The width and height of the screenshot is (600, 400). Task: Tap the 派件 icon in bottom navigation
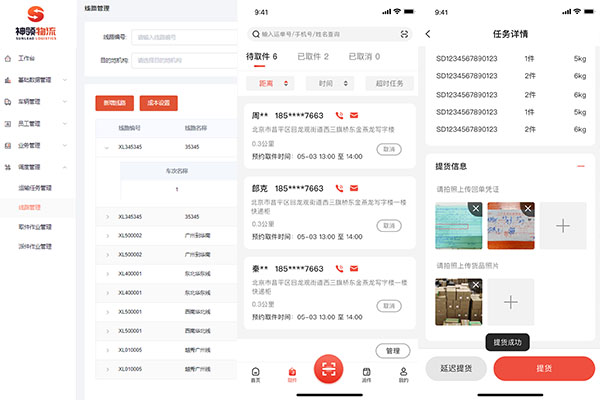coord(366,374)
